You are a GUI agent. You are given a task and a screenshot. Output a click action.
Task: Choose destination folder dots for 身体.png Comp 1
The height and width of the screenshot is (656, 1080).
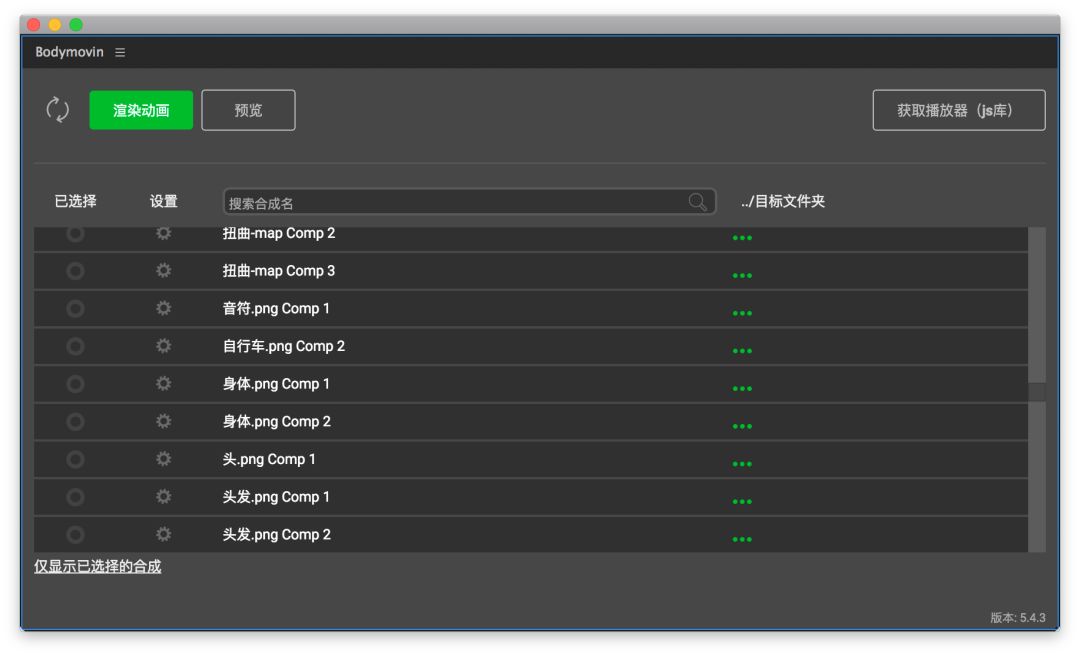[x=742, y=389]
